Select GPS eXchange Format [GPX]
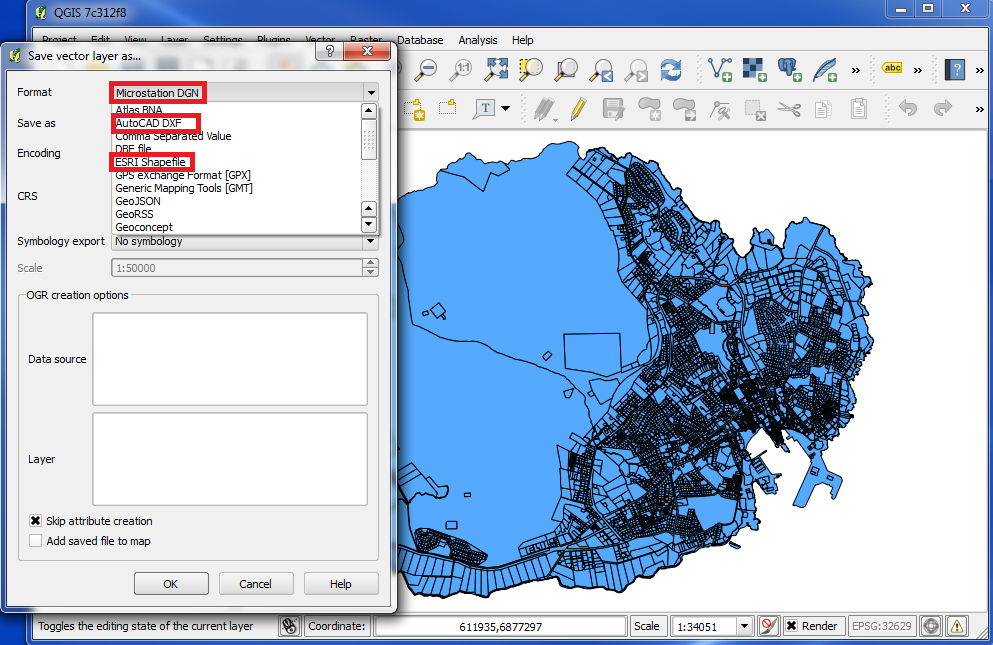993x645 pixels. (x=183, y=175)
